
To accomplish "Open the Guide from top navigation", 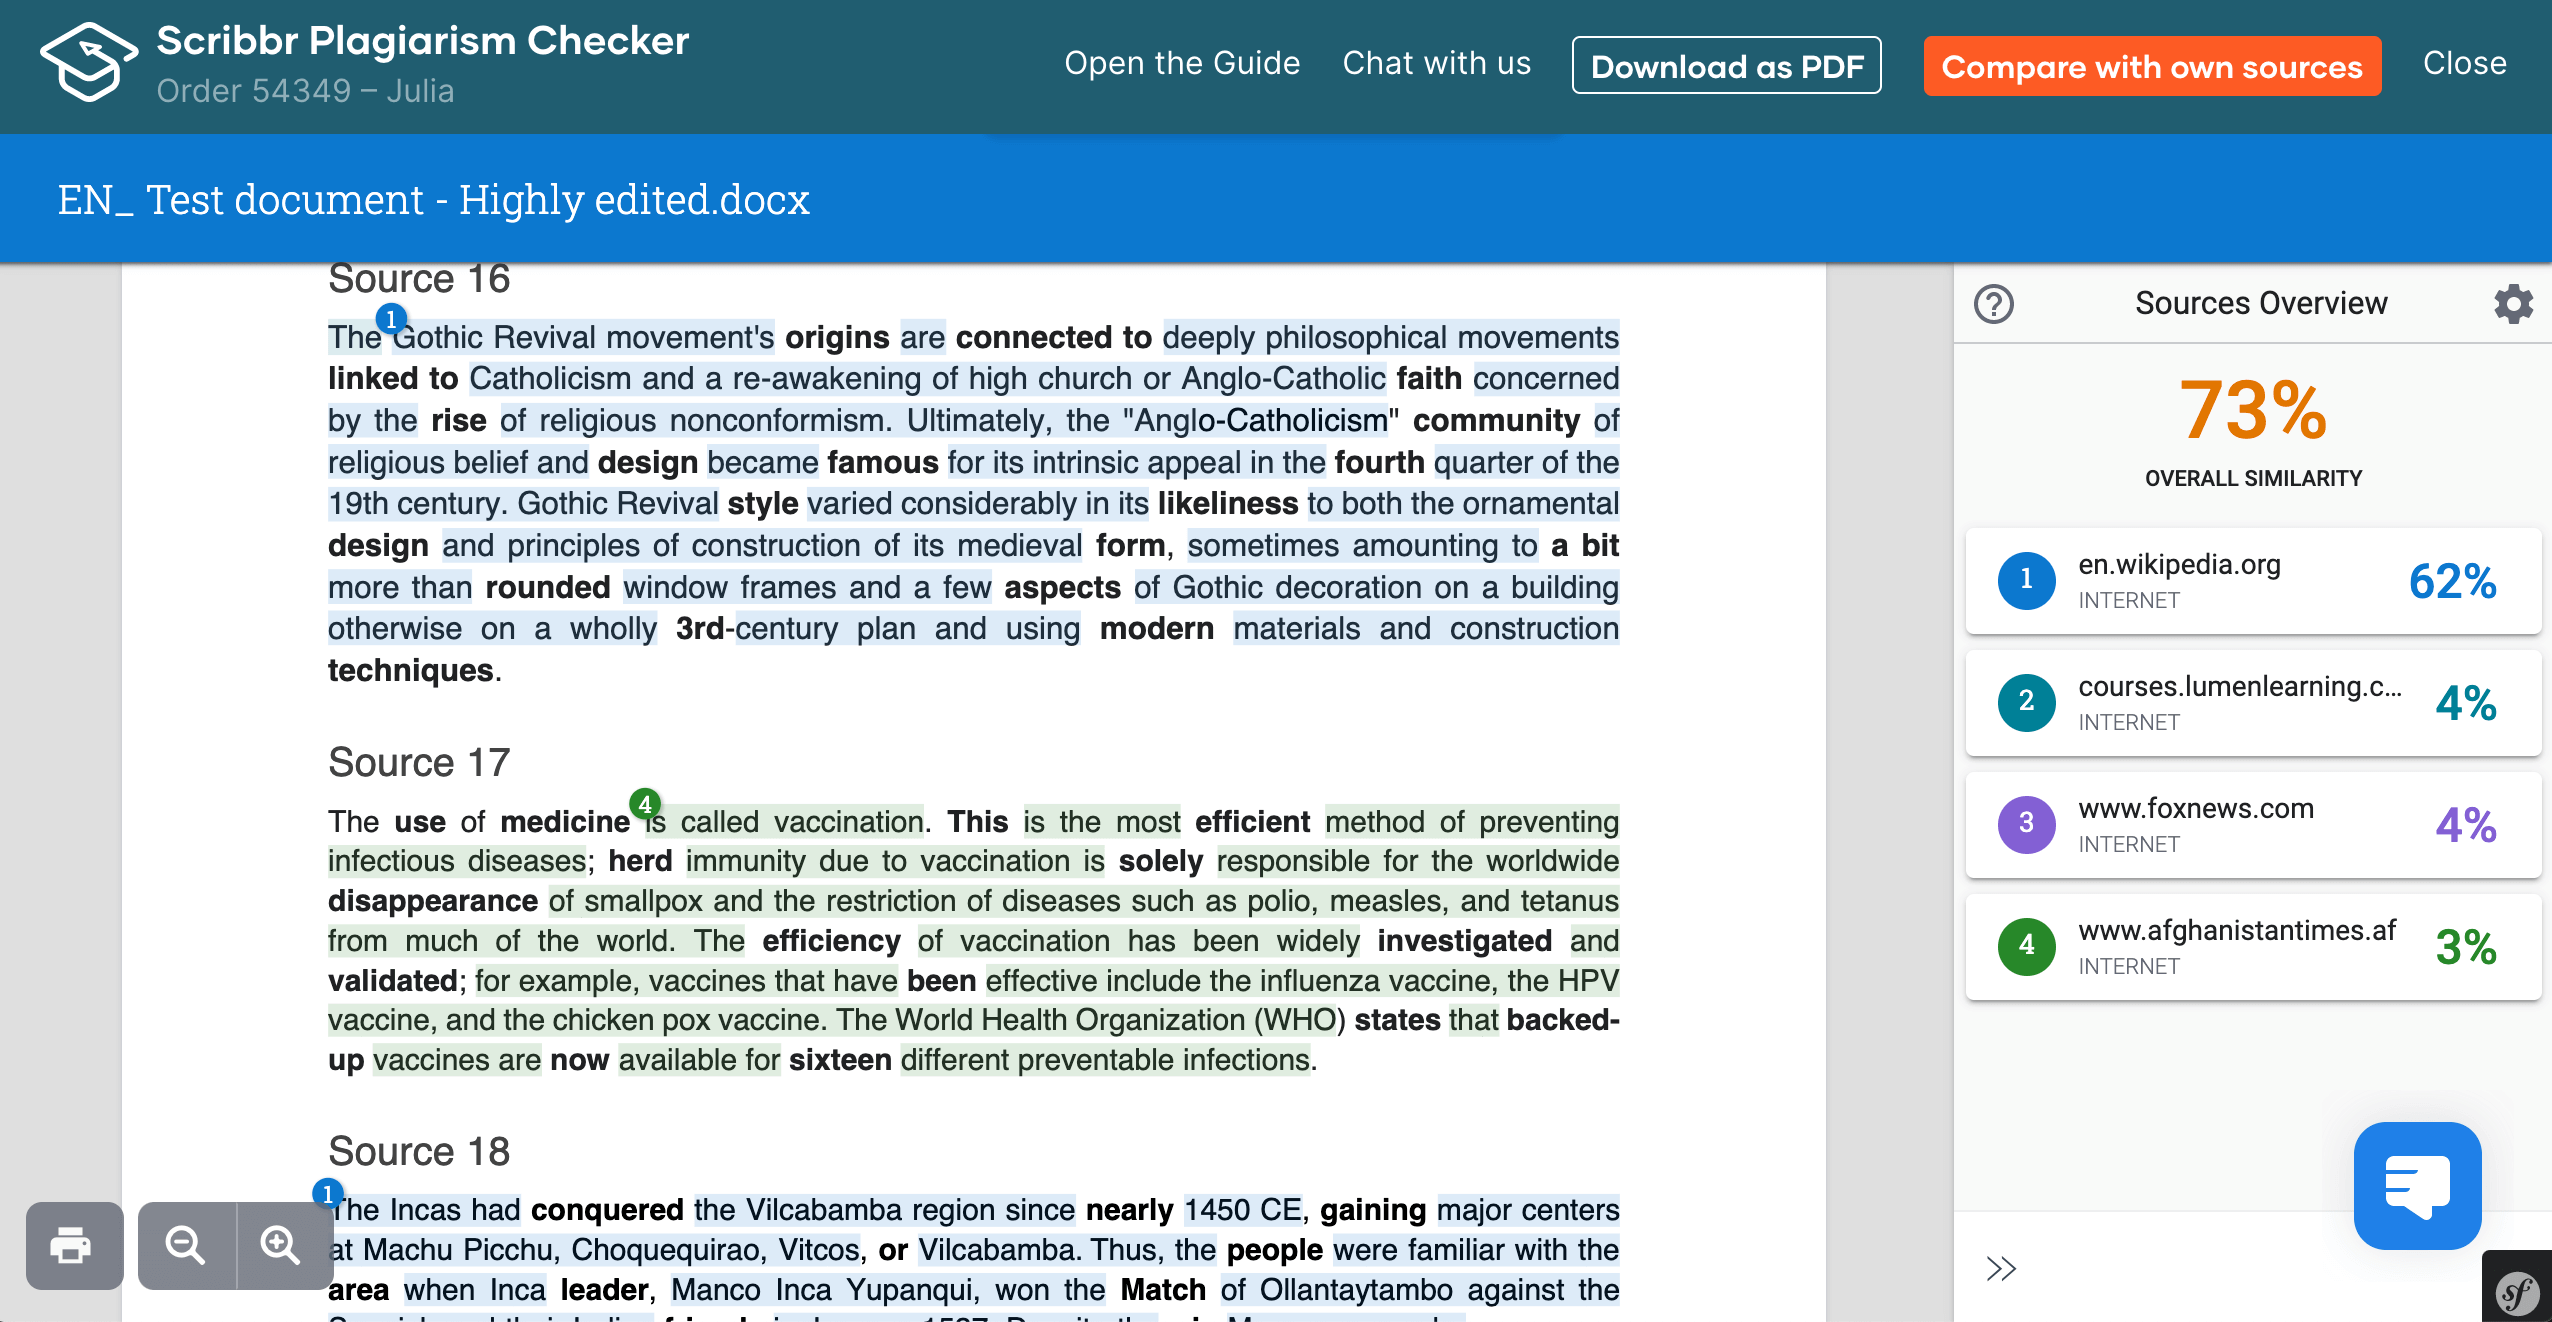I will click(1180, 62).
